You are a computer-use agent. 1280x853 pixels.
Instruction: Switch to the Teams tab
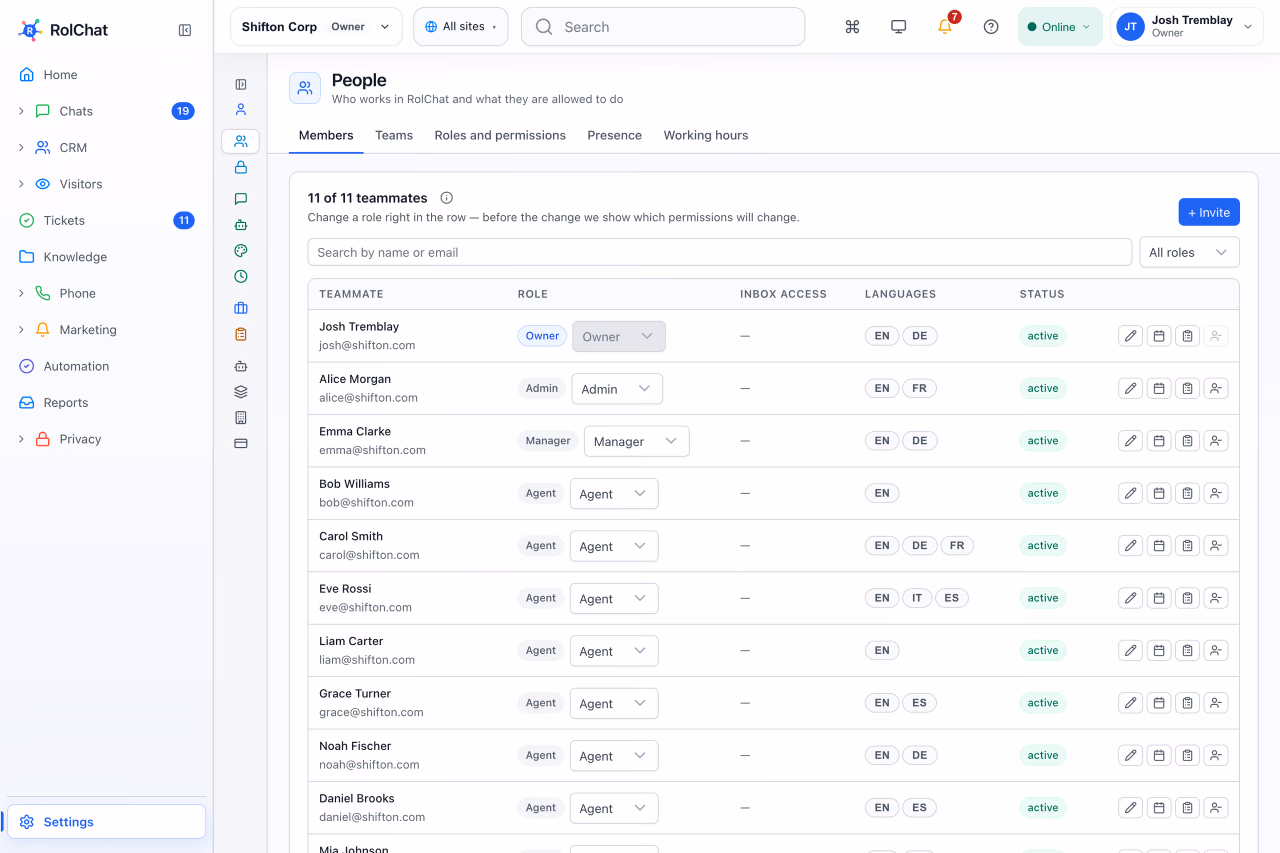point(394,135)
